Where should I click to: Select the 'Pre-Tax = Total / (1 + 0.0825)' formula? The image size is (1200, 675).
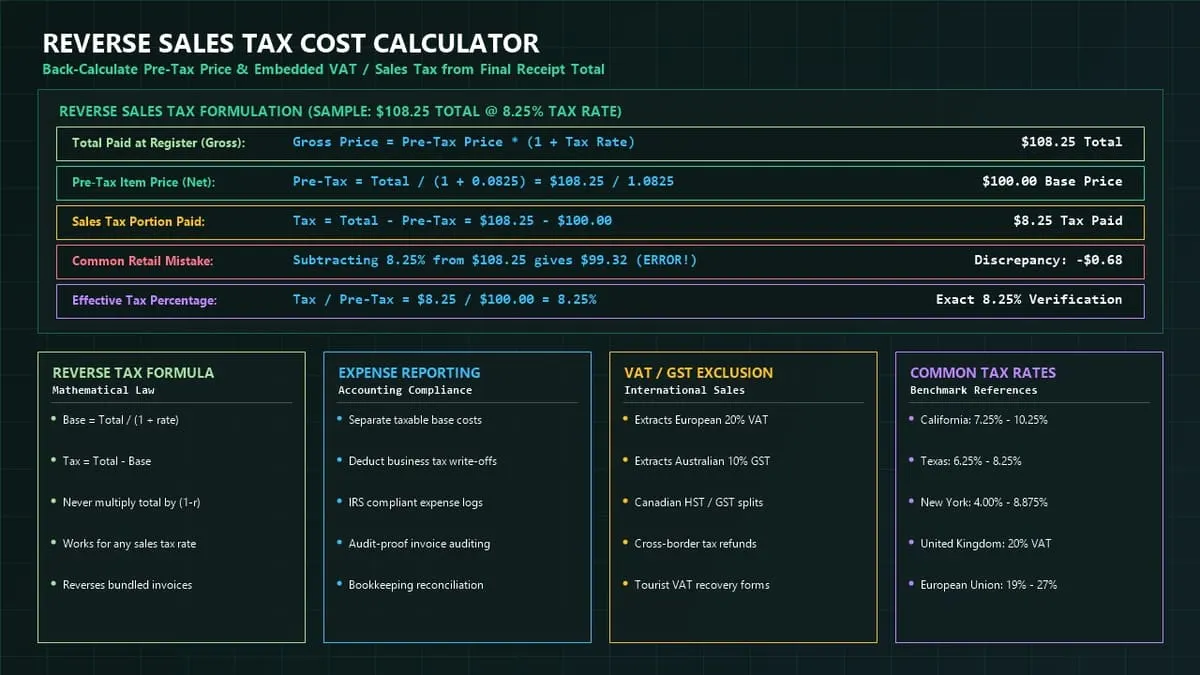[483, 181]
